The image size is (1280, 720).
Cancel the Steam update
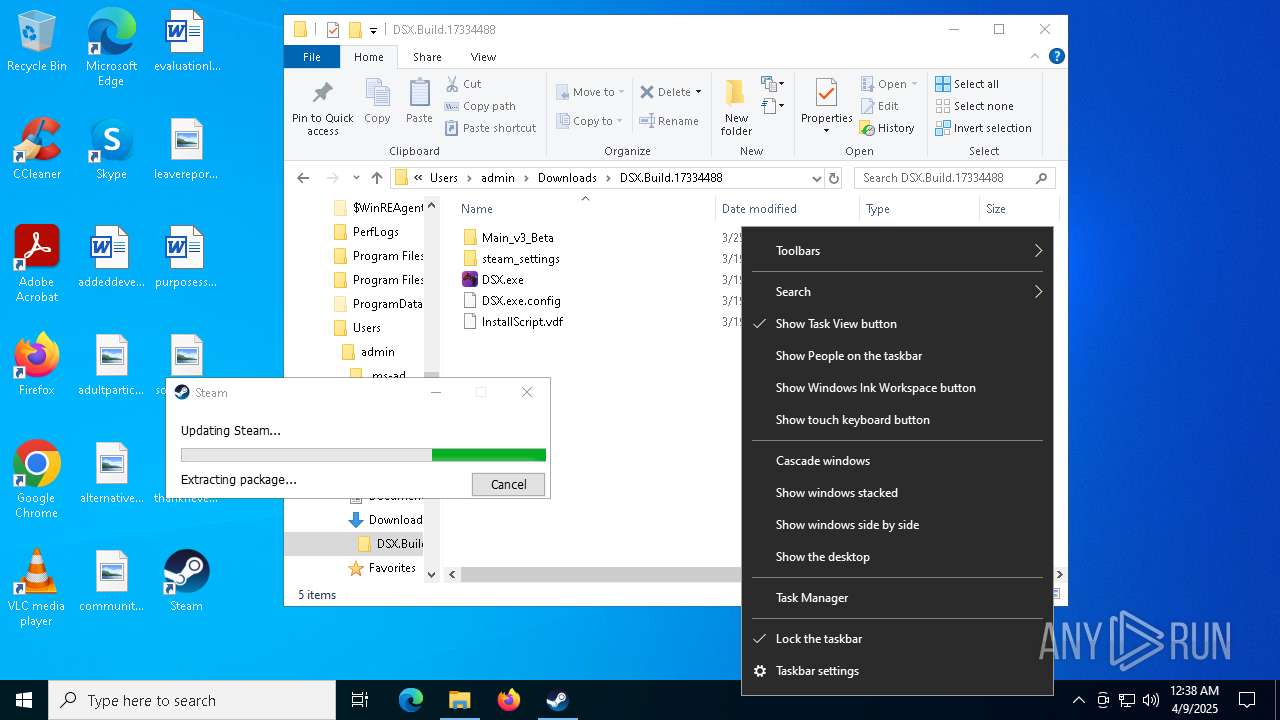[x=508, y=484]
